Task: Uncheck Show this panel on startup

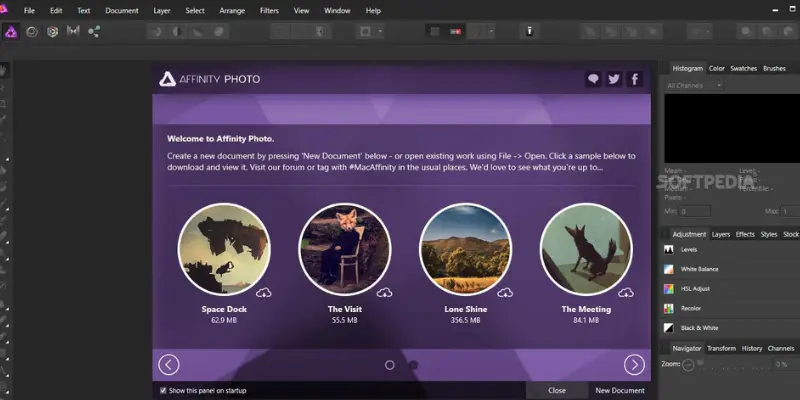Action: tap(163, 390)
